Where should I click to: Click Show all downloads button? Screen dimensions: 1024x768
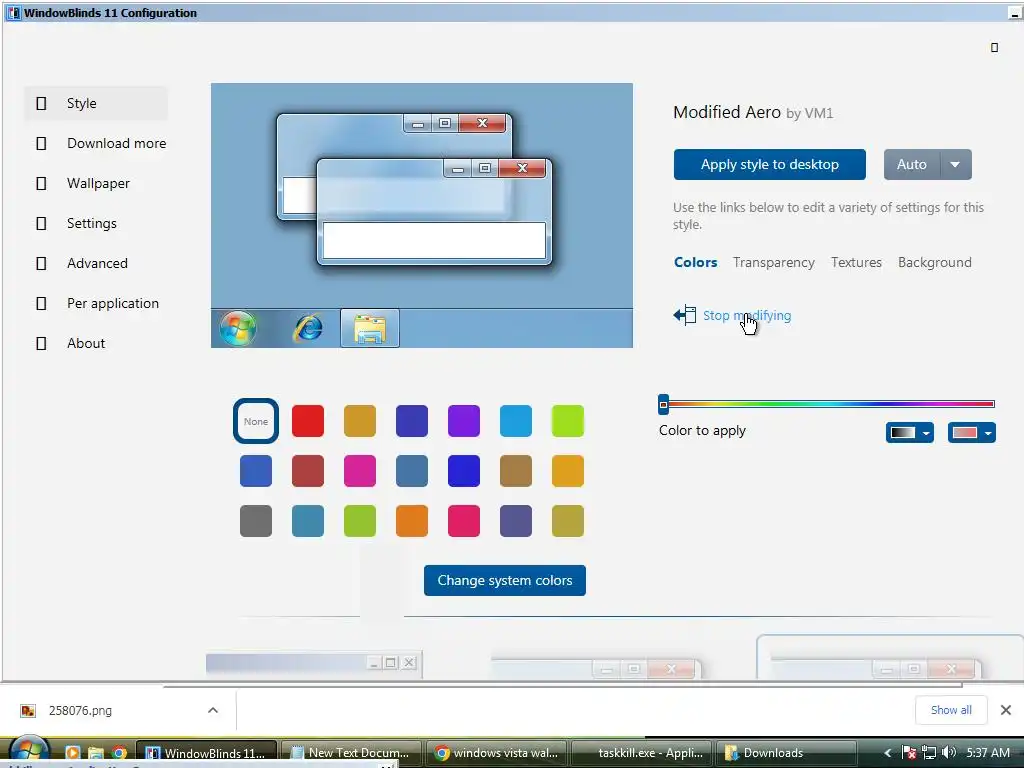click(x=951, y=710)
